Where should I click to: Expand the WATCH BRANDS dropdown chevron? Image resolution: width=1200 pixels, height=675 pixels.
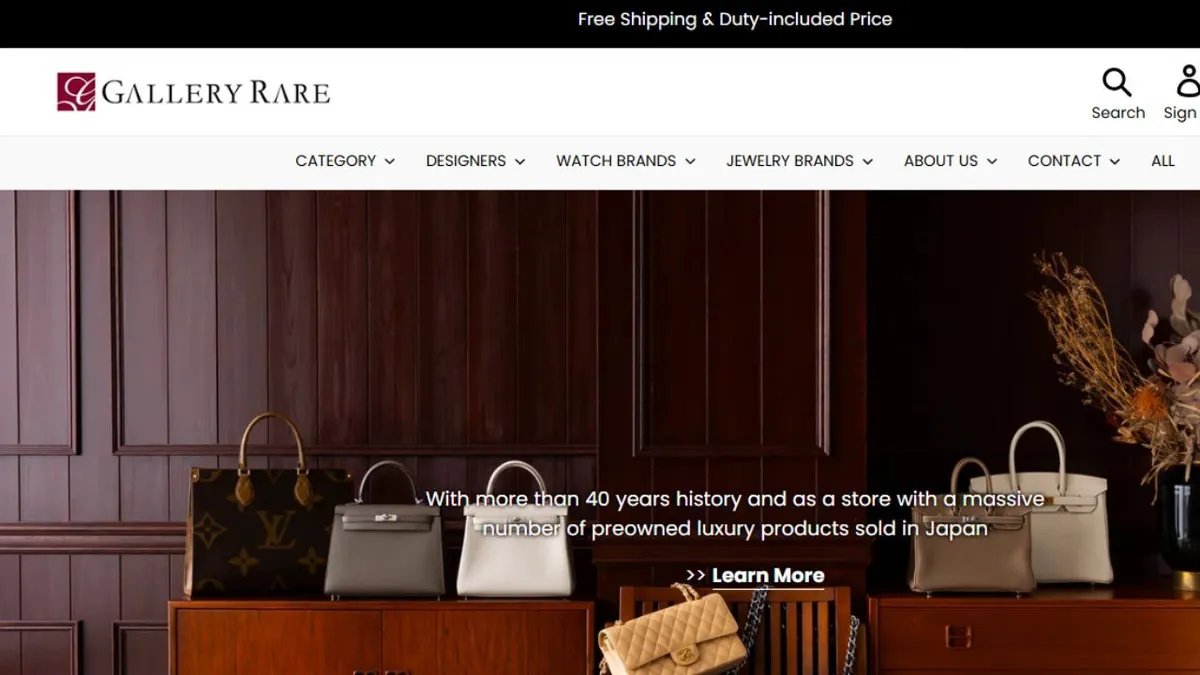point(690,161)
